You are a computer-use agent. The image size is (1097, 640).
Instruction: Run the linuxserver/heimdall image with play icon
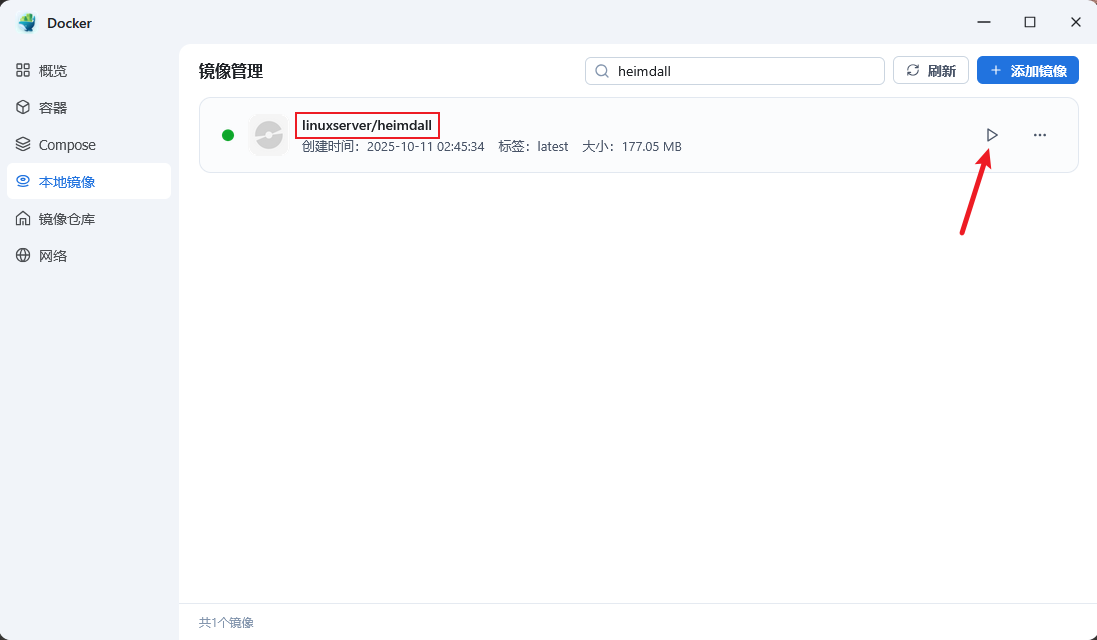coord(991,135)
